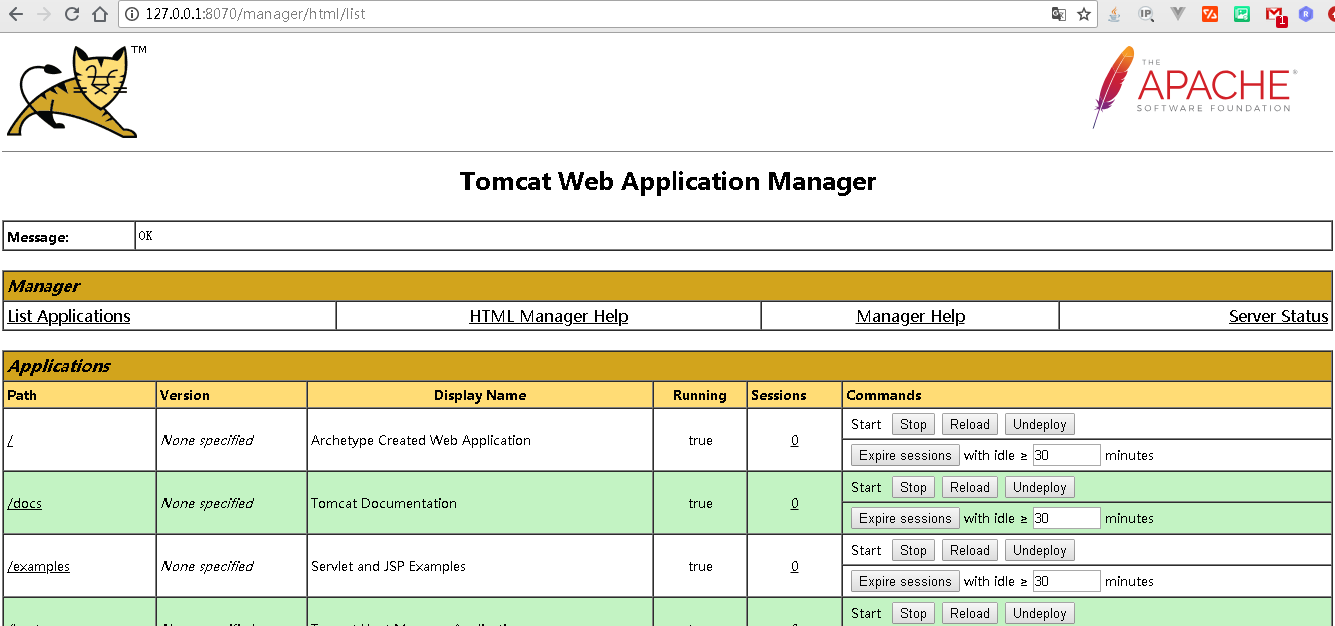Image resolution: width=1335 pixels, height=626 pixels.
Task: Open the Google Translate icon in address bar
Action: [x=1058, y=14]
